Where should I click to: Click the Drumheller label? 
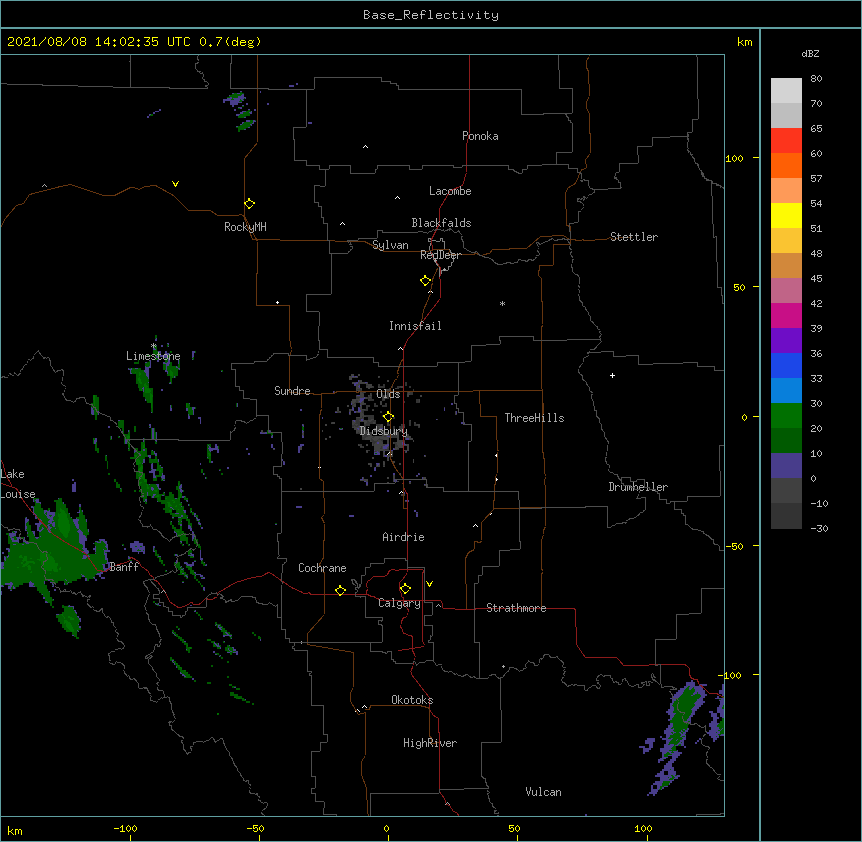tap(638, 487)
